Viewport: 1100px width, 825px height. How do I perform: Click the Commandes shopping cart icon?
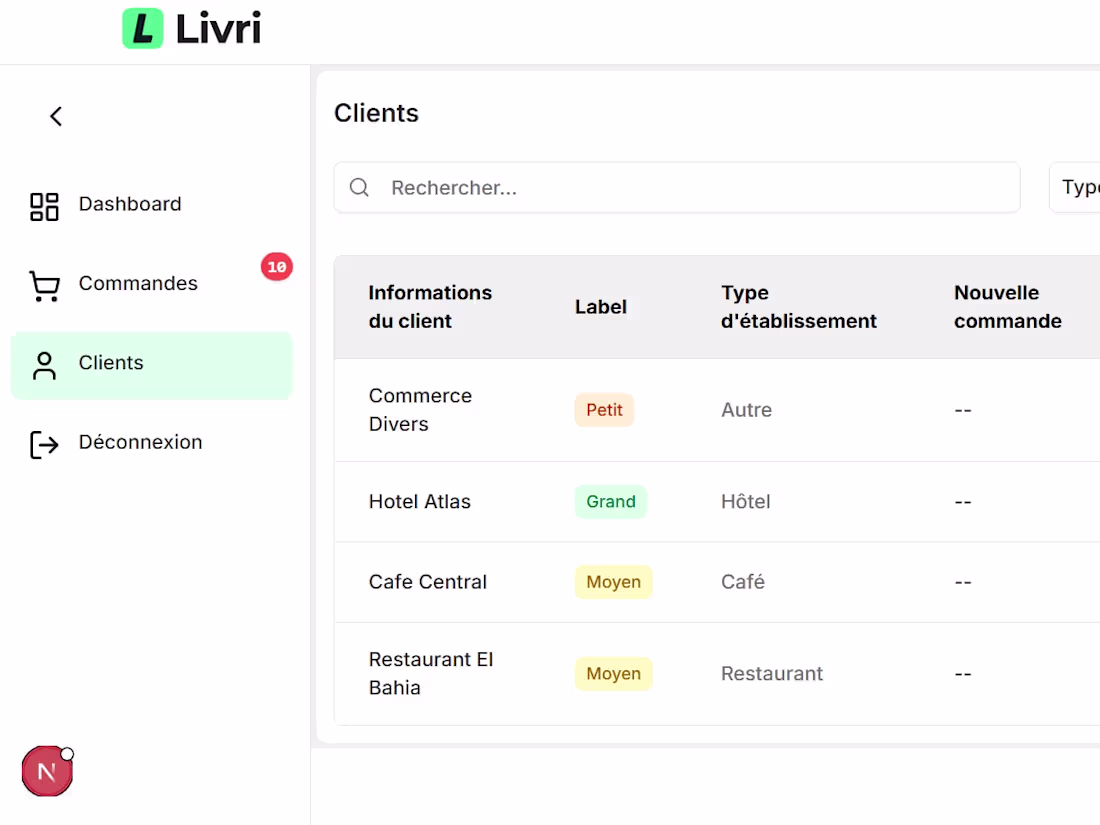pos(44,286)
